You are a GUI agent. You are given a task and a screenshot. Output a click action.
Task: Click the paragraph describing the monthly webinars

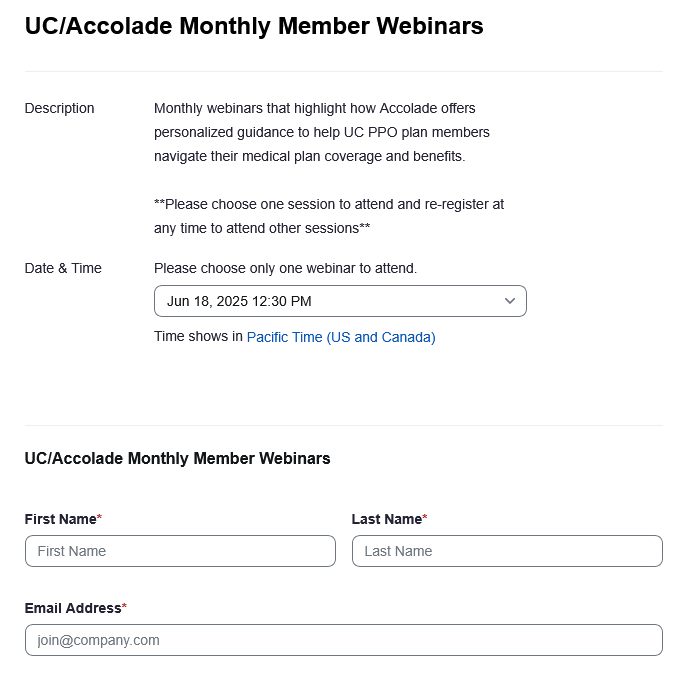click(x=321, y=132)
